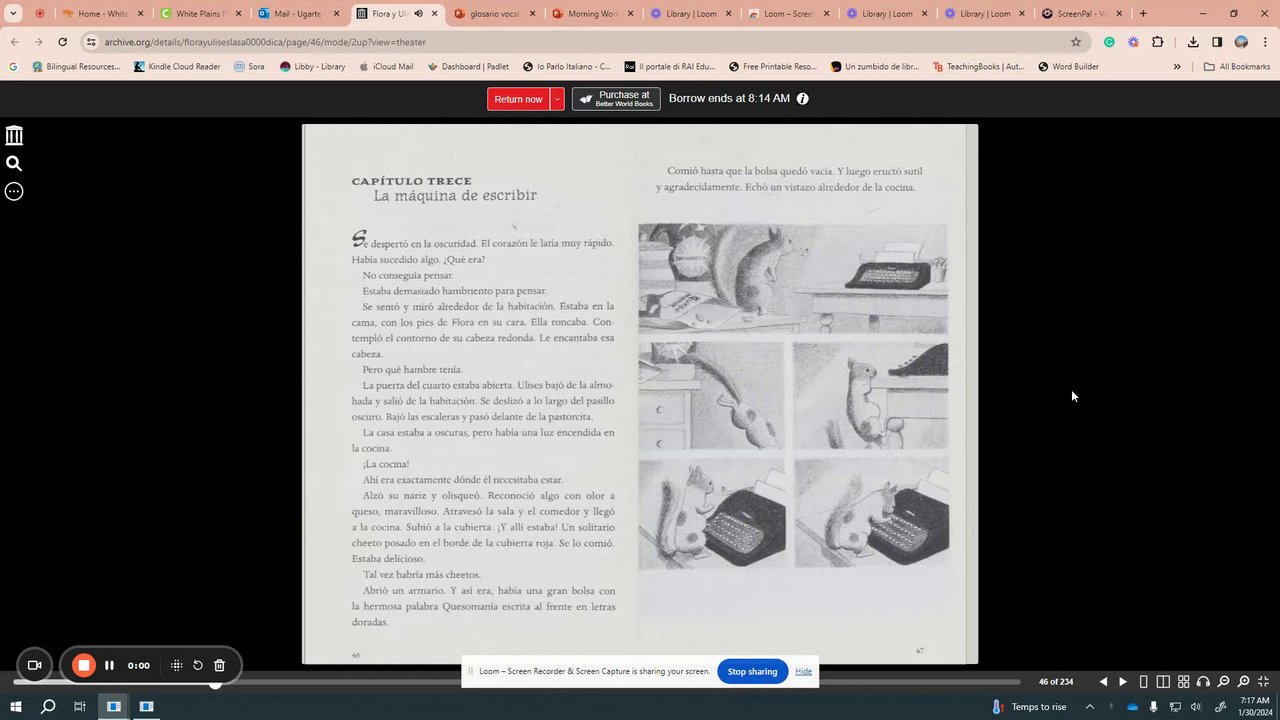Open the book search magnifier in sidebar
Viewport: 1280px width, 720px height.
click(x=14, y=163)
